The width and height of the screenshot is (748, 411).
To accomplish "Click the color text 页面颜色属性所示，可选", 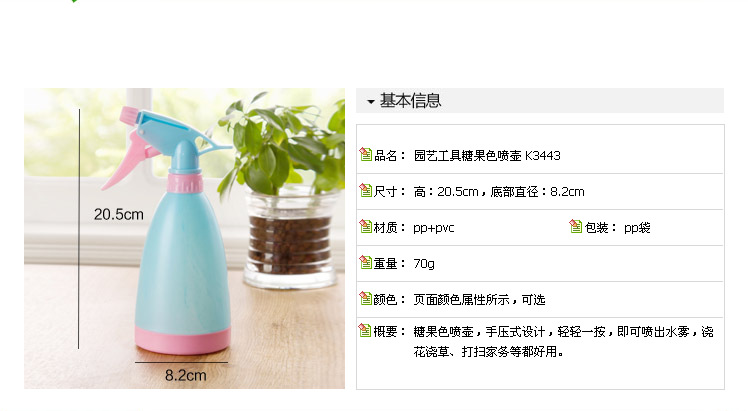I will tap(479, 299).
